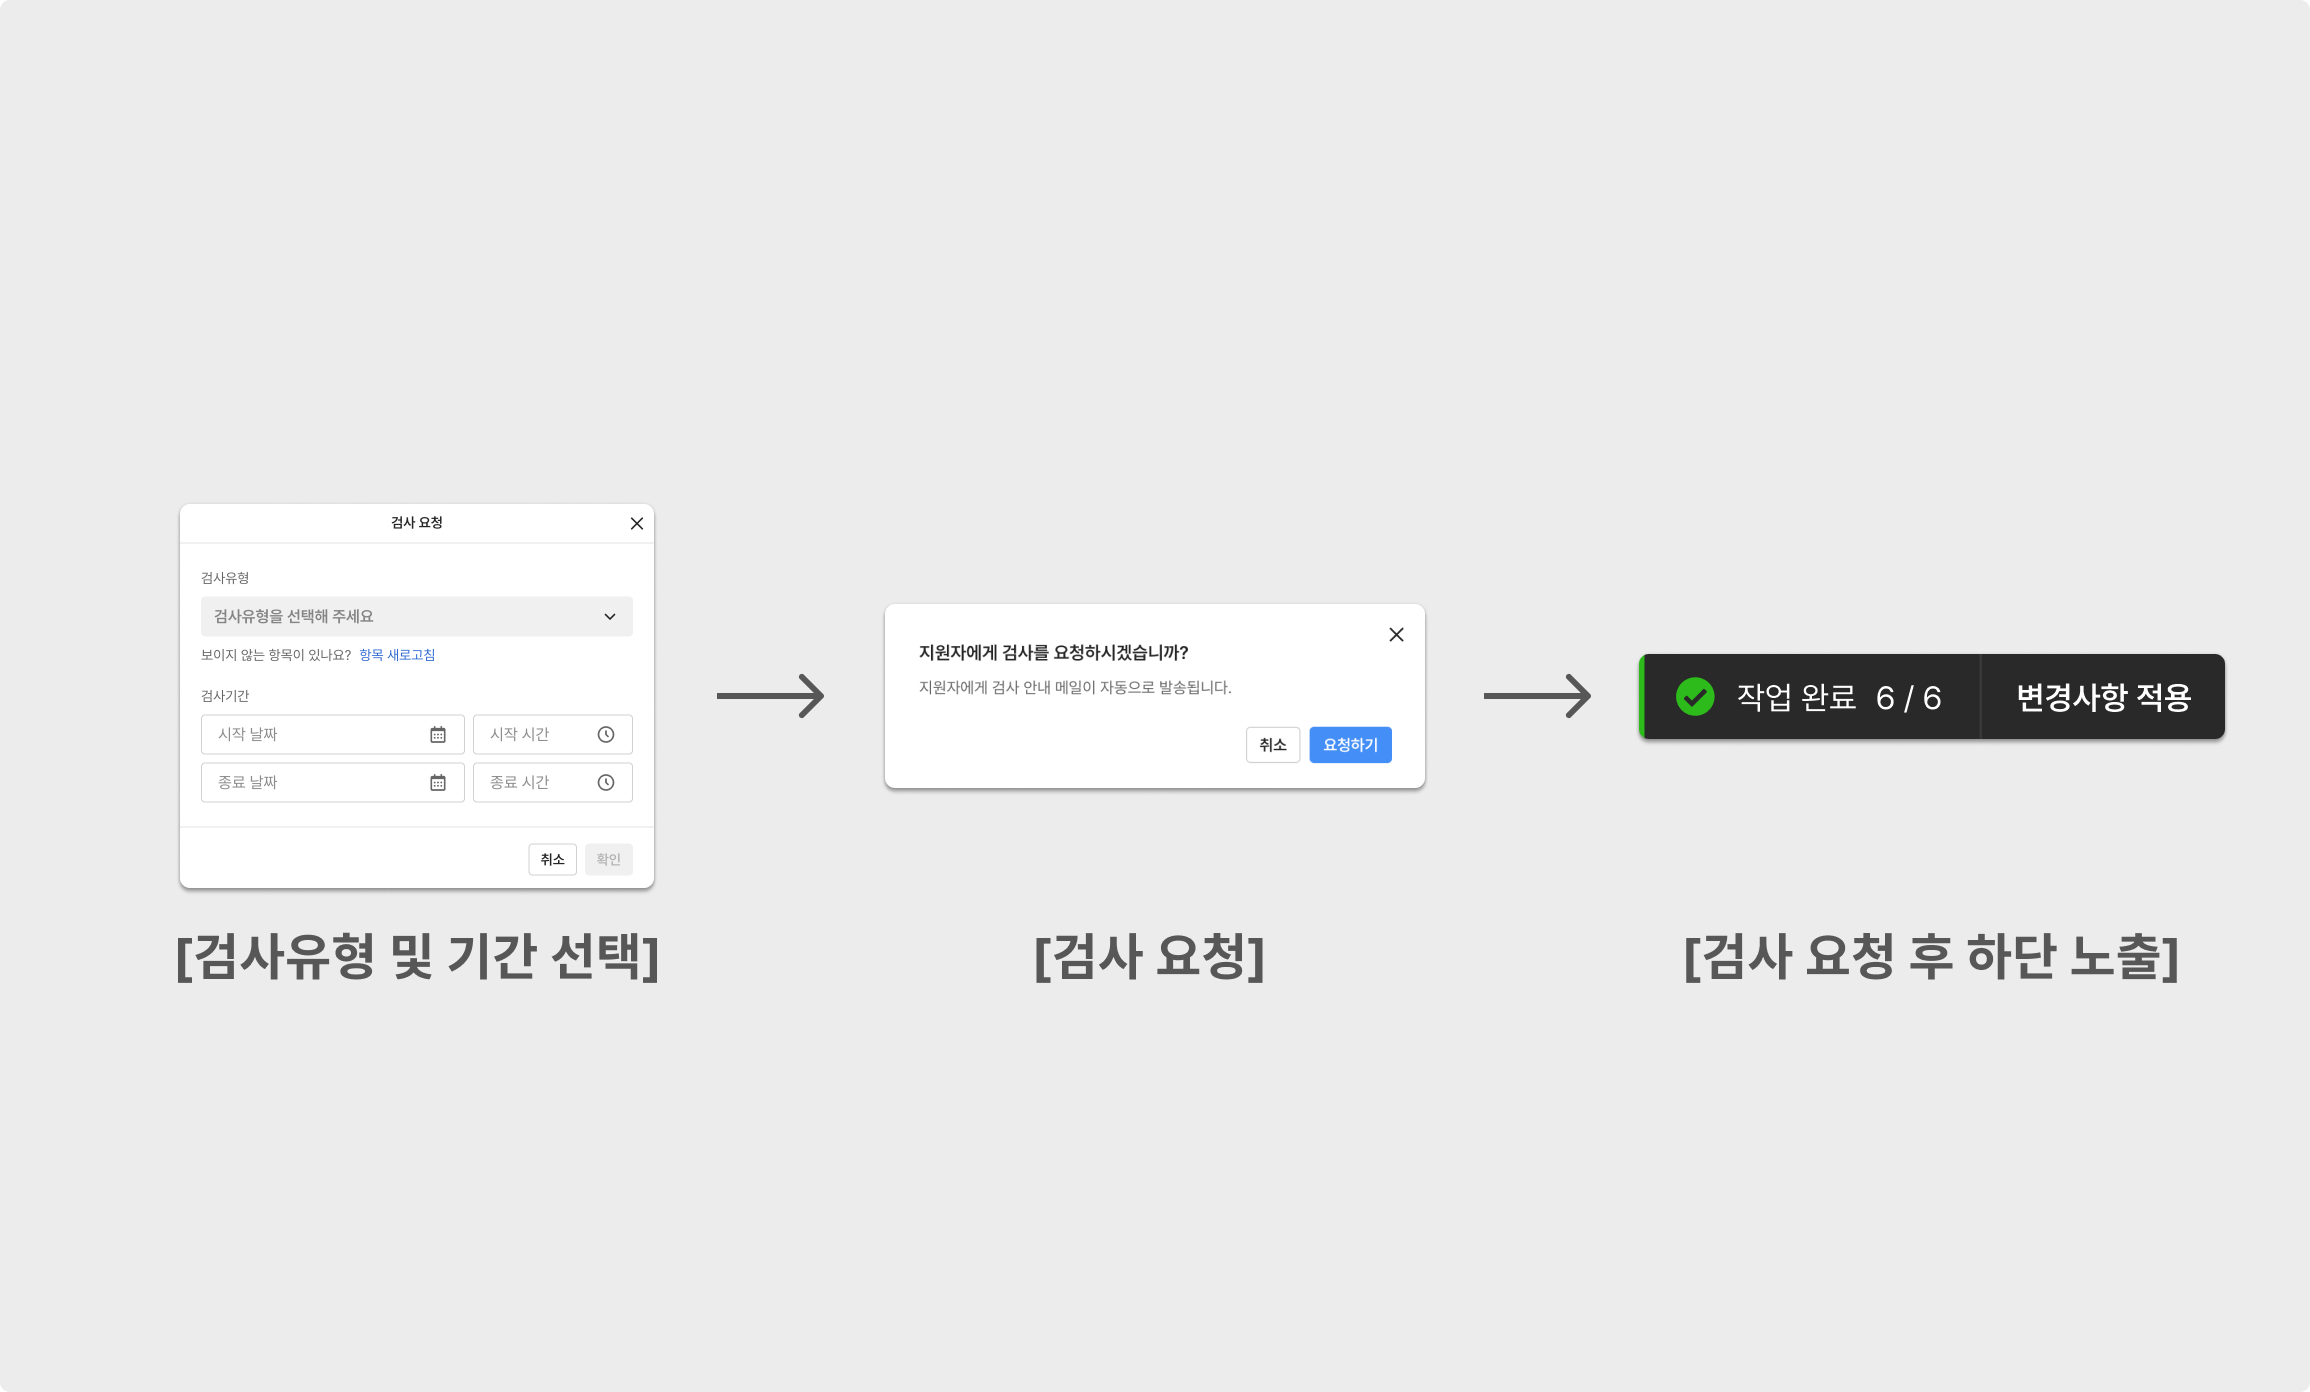2310x1392 pixels.
Task: Cancel the request confirmation popup
Action: tap(1273, 745)
